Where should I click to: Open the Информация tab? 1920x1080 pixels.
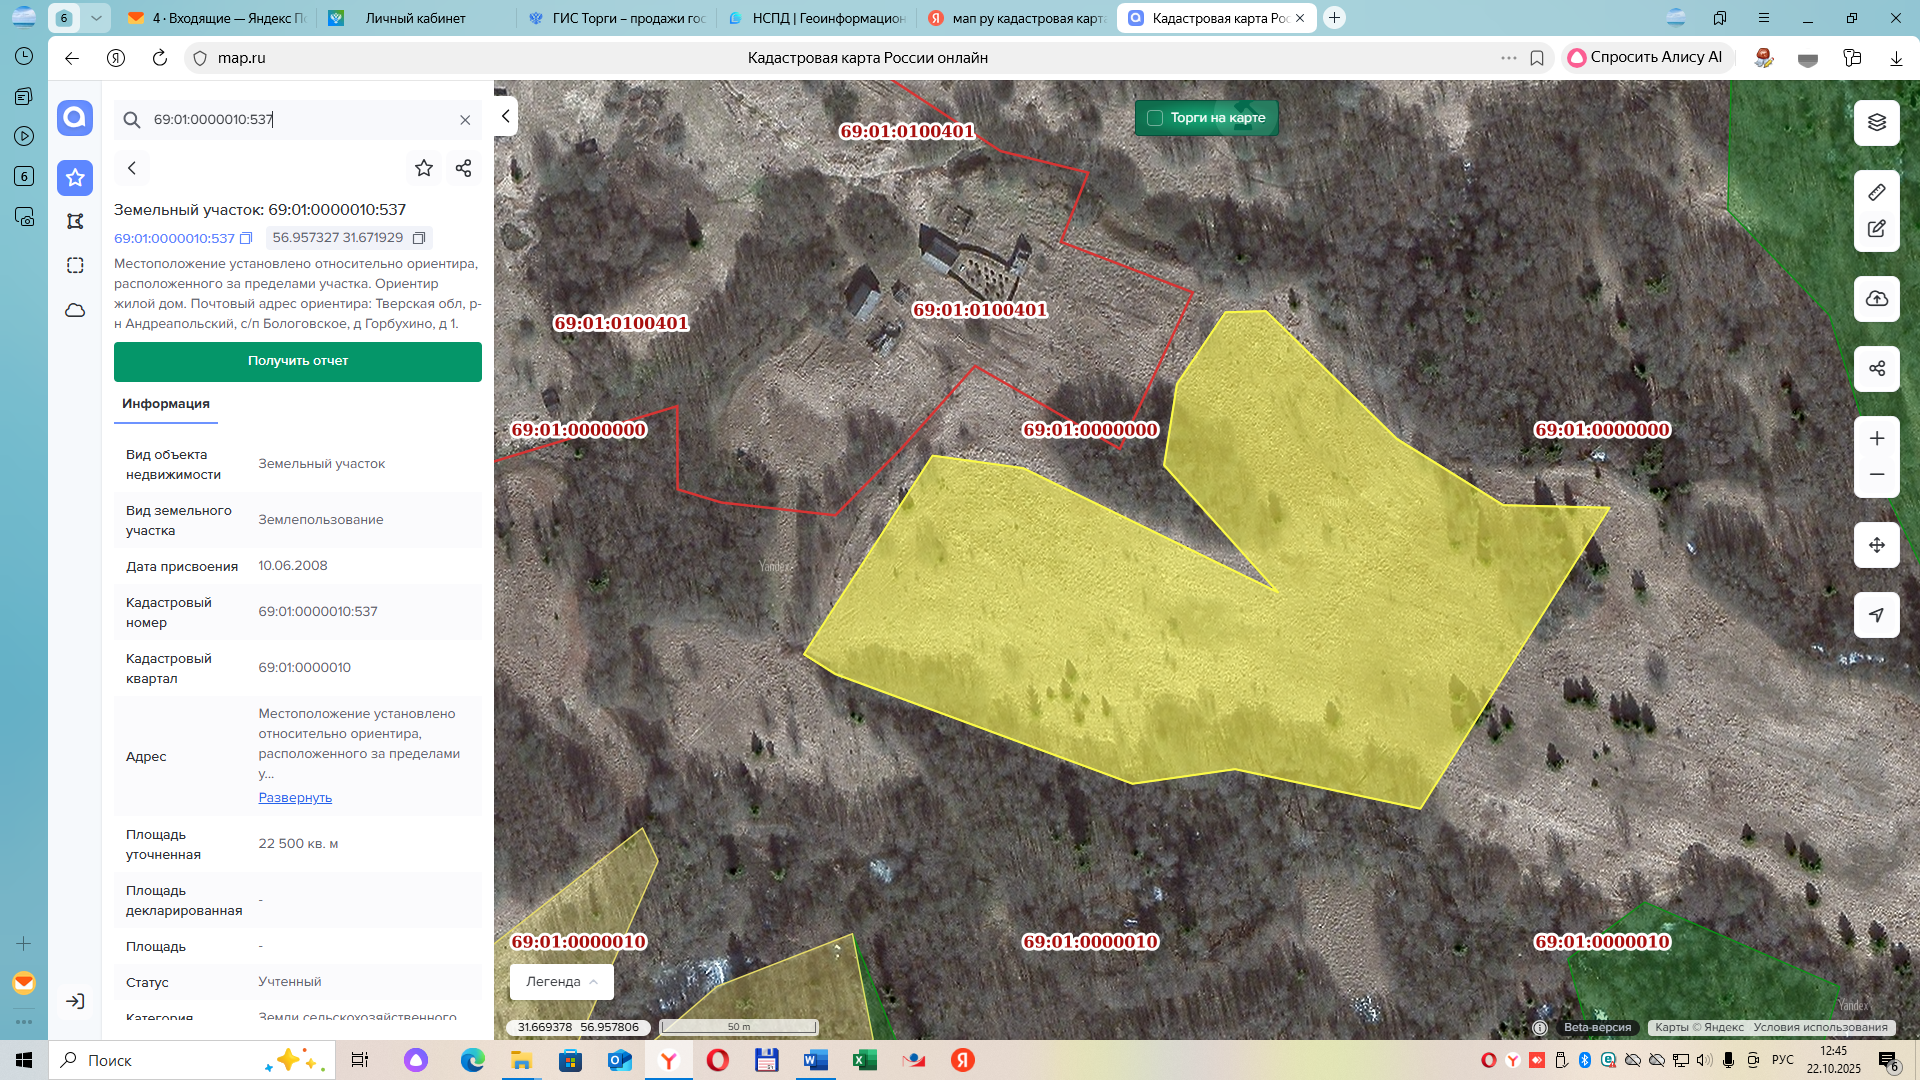point(166,404)
